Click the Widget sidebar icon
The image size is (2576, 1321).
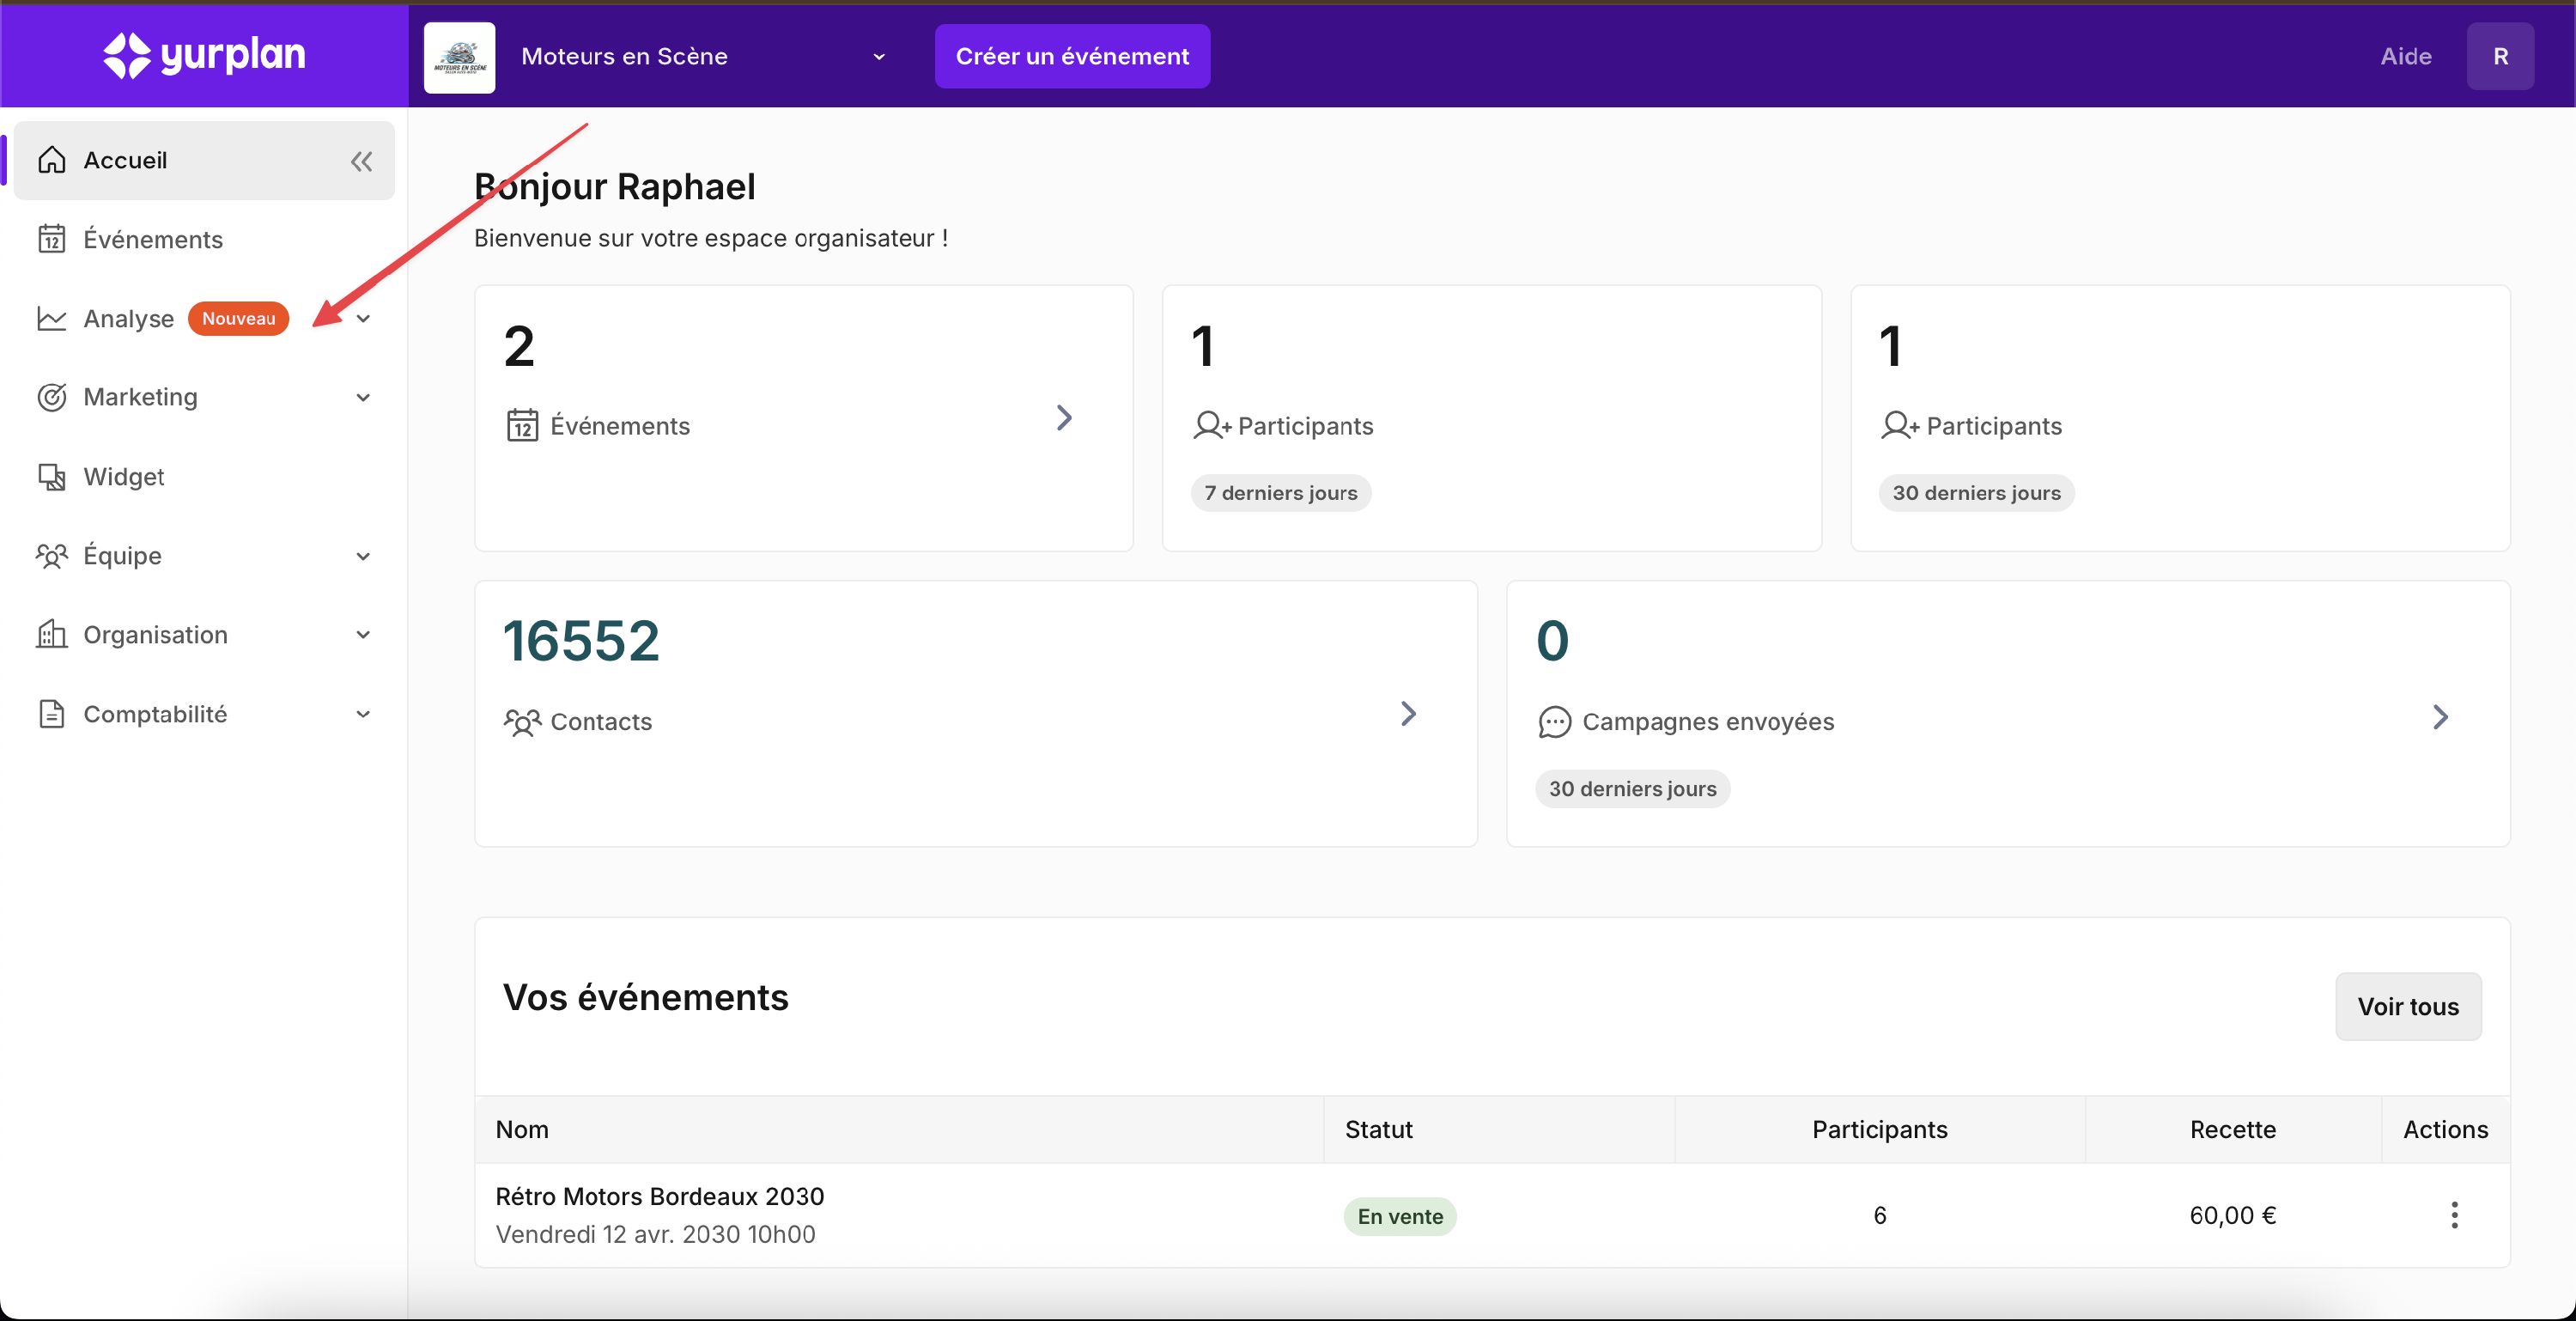(x=52, y=477)
